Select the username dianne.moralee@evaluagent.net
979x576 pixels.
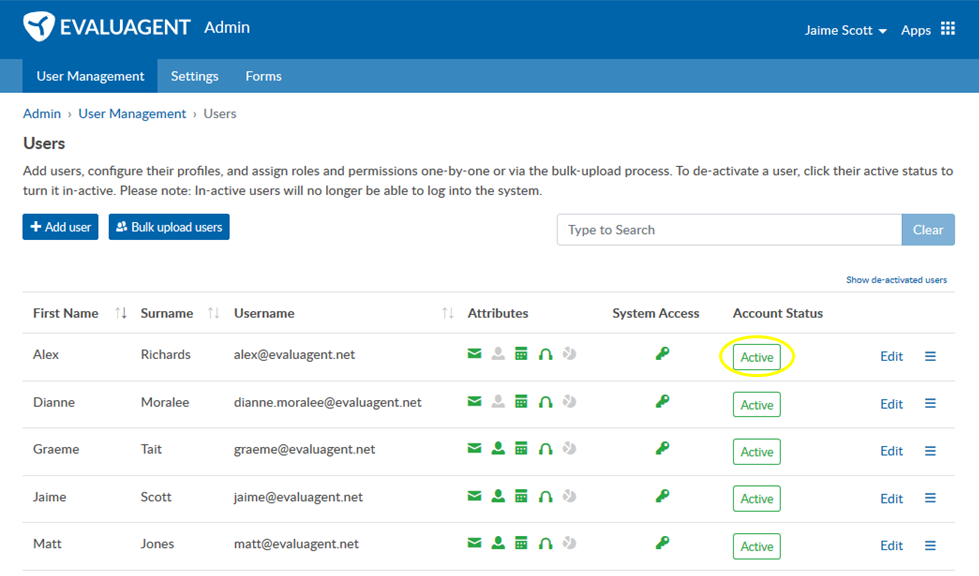[x=328, y=403]
